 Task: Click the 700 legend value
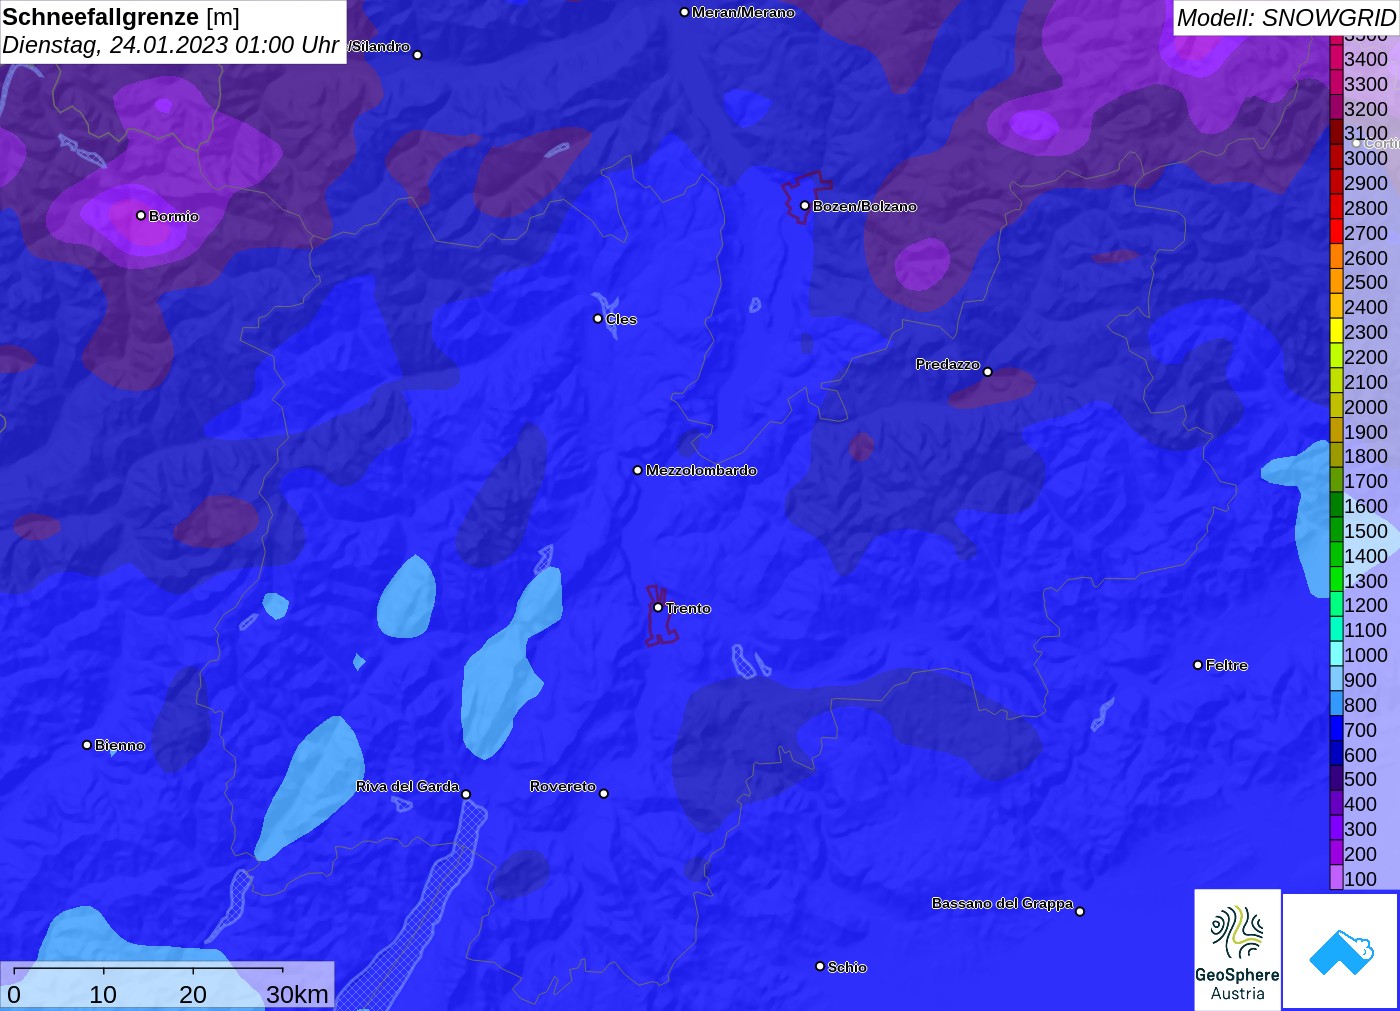tap(1360, 730)
